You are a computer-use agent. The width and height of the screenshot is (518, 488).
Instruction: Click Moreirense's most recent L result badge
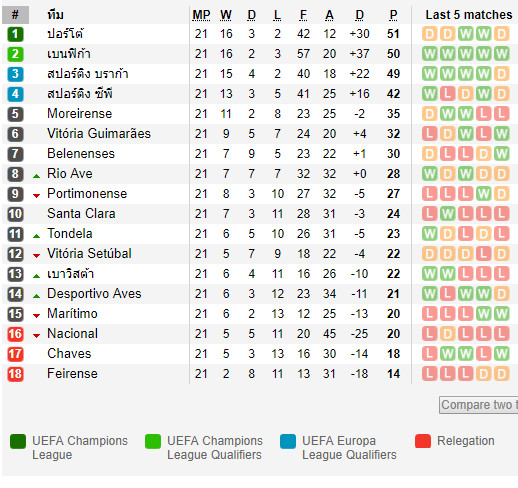(x=501, y=114)
